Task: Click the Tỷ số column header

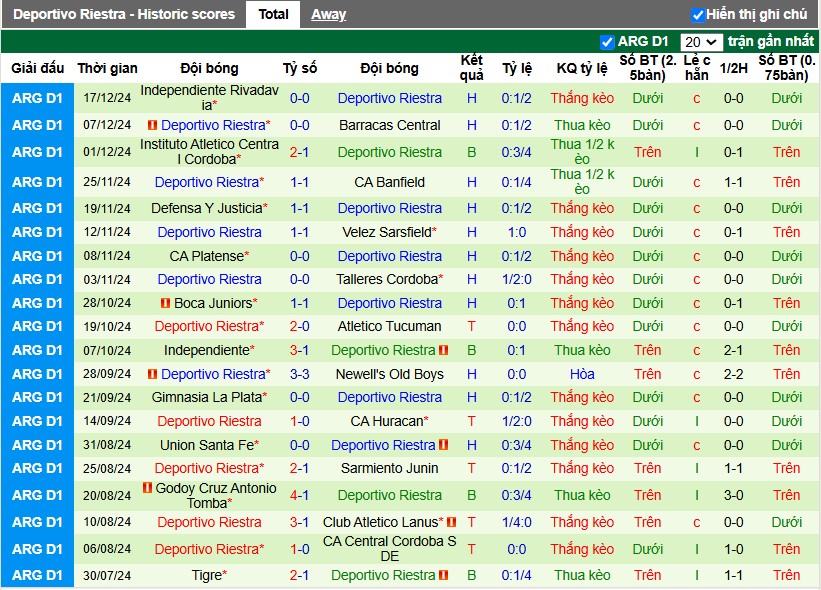Action: pyautogui.click(x=300, y=68)
